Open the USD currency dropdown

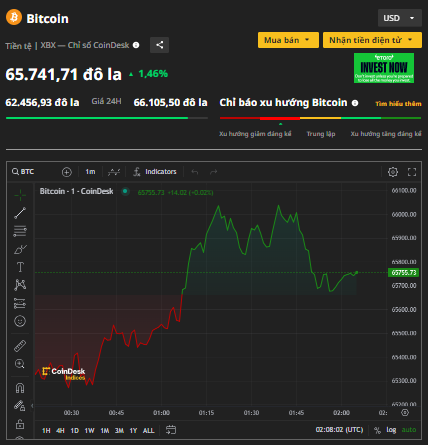tap(400, 18)
